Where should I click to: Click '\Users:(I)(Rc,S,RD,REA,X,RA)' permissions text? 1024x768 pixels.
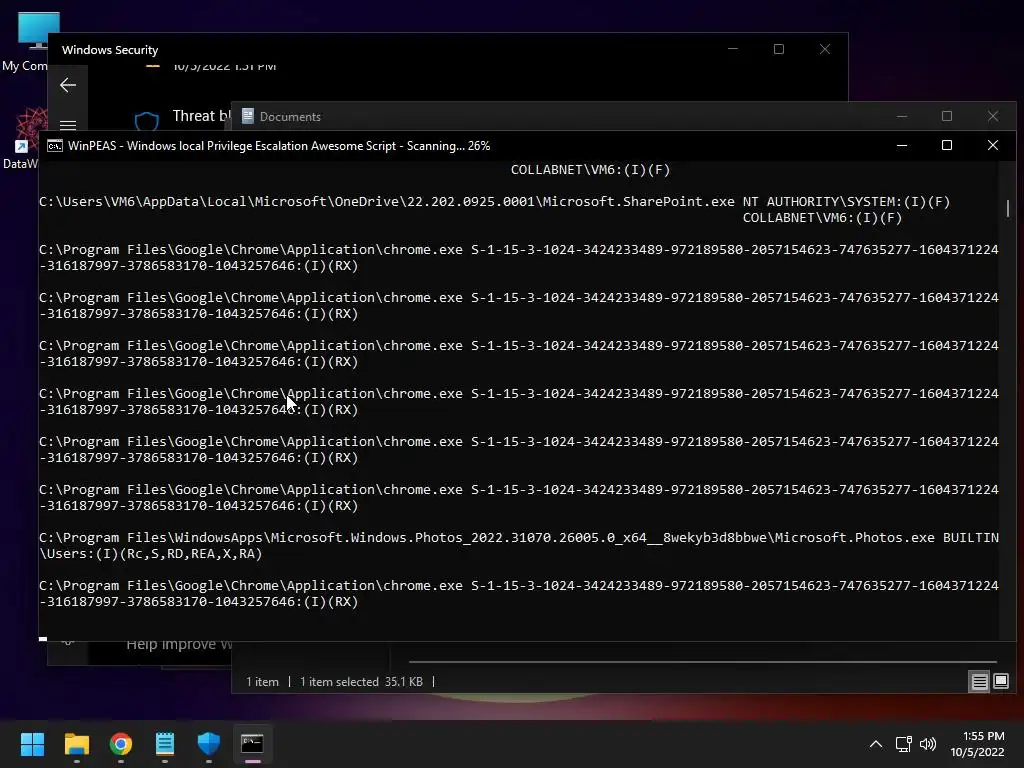[x=151, y=554]
